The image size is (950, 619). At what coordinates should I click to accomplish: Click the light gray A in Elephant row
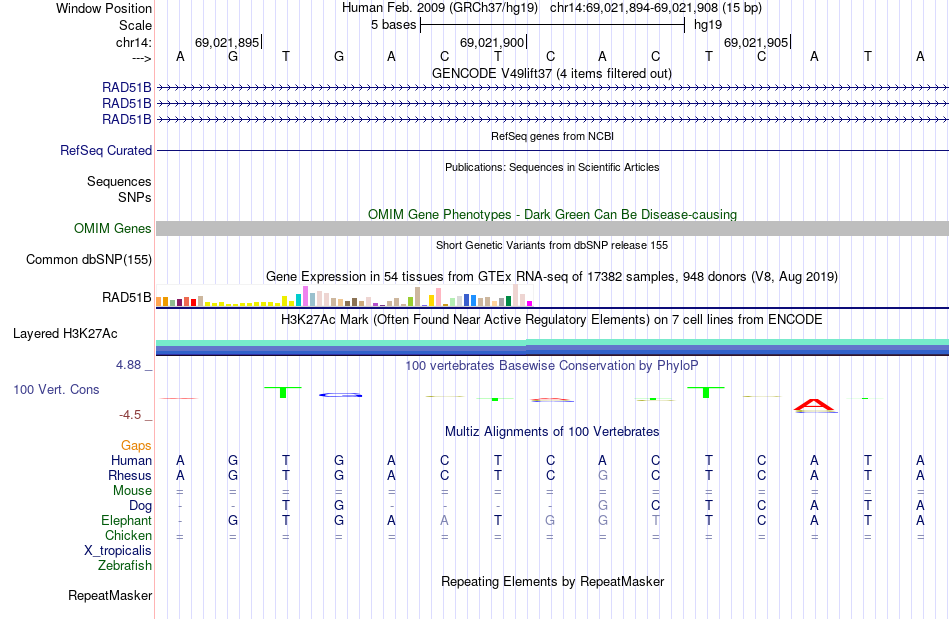[x=445, y=520]
